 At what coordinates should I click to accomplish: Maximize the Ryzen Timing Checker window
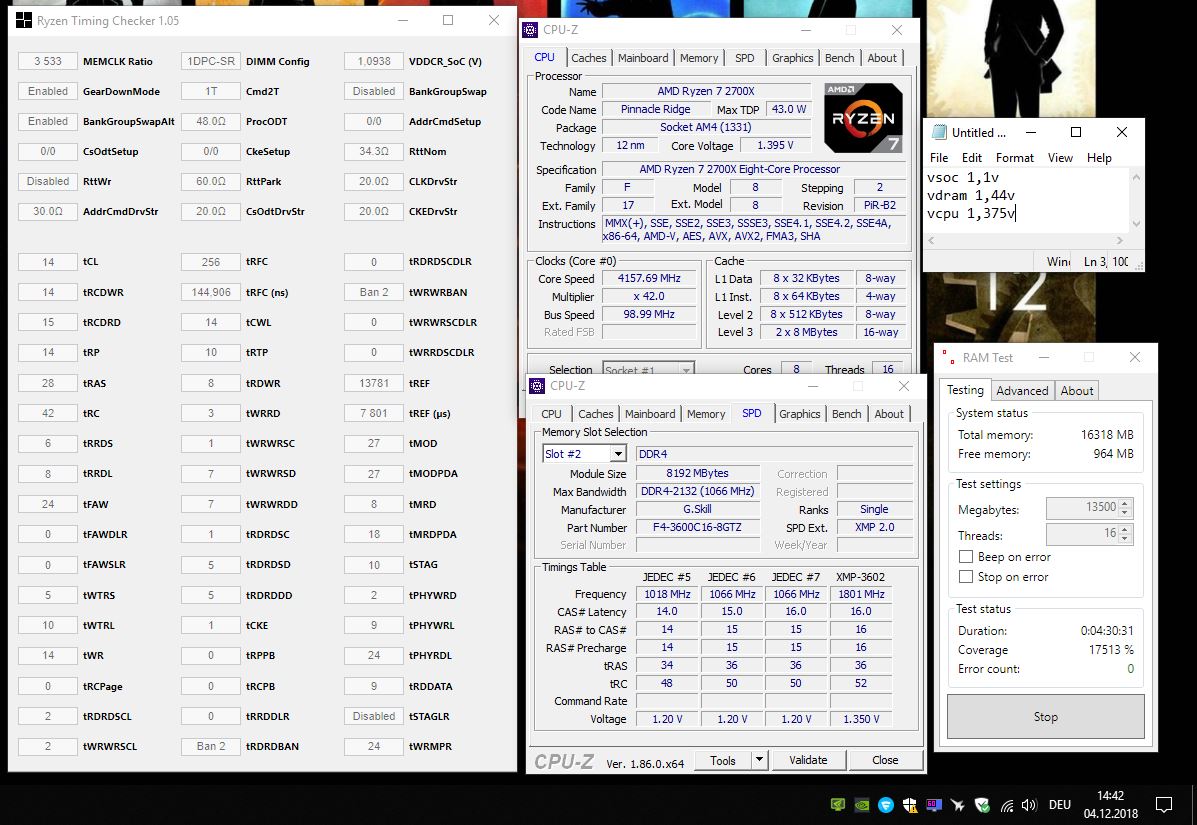pos(448,21)
